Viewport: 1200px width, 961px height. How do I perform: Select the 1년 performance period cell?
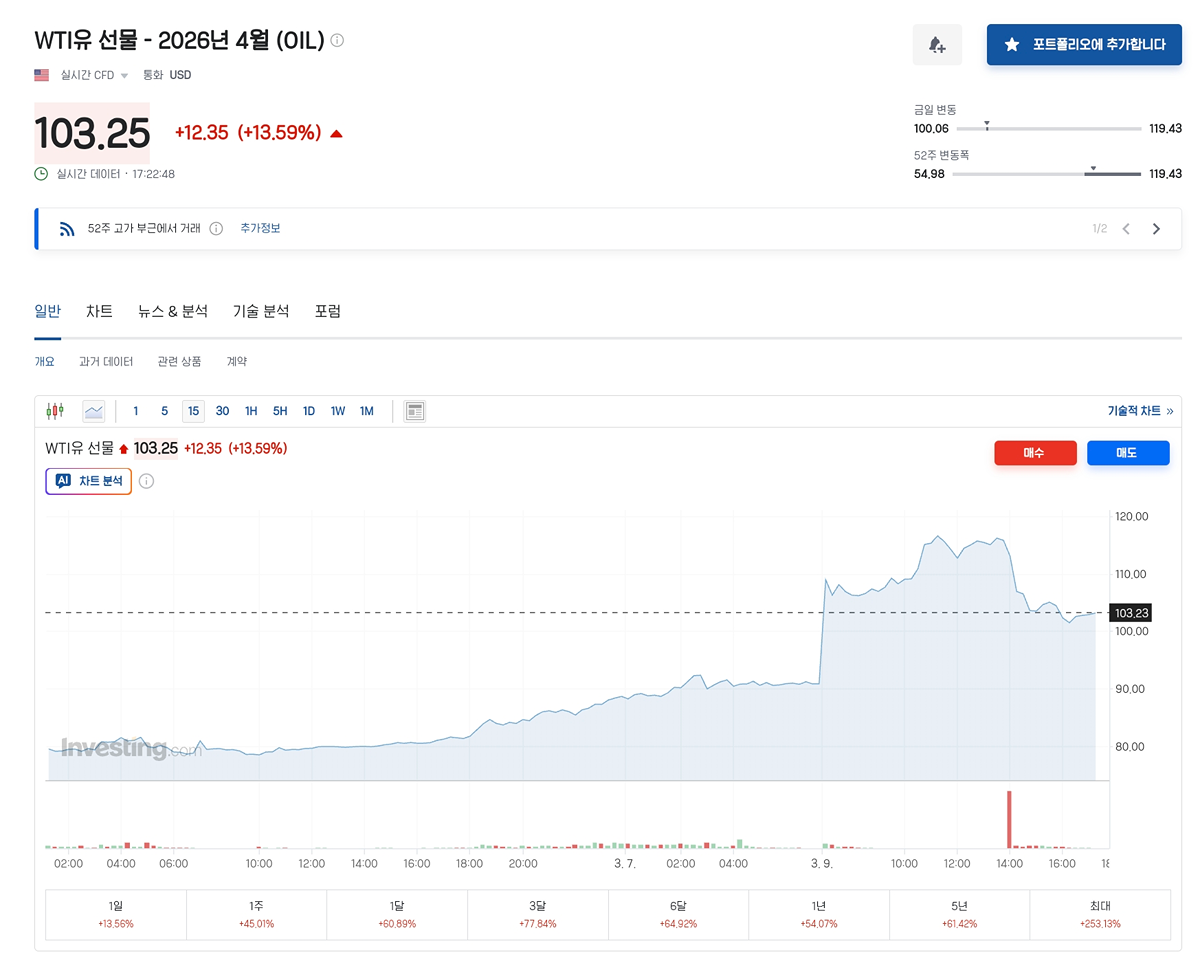click(819, 914)
